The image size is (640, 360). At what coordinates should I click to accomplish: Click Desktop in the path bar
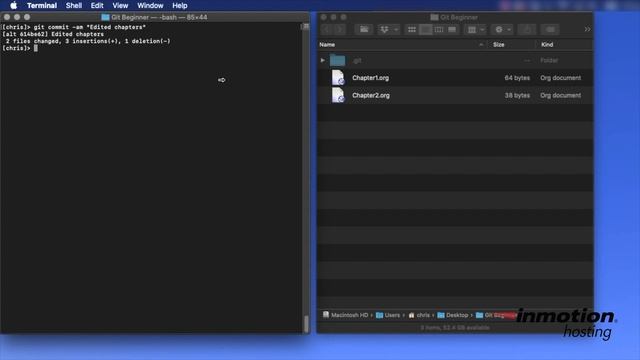click(453, 315)
